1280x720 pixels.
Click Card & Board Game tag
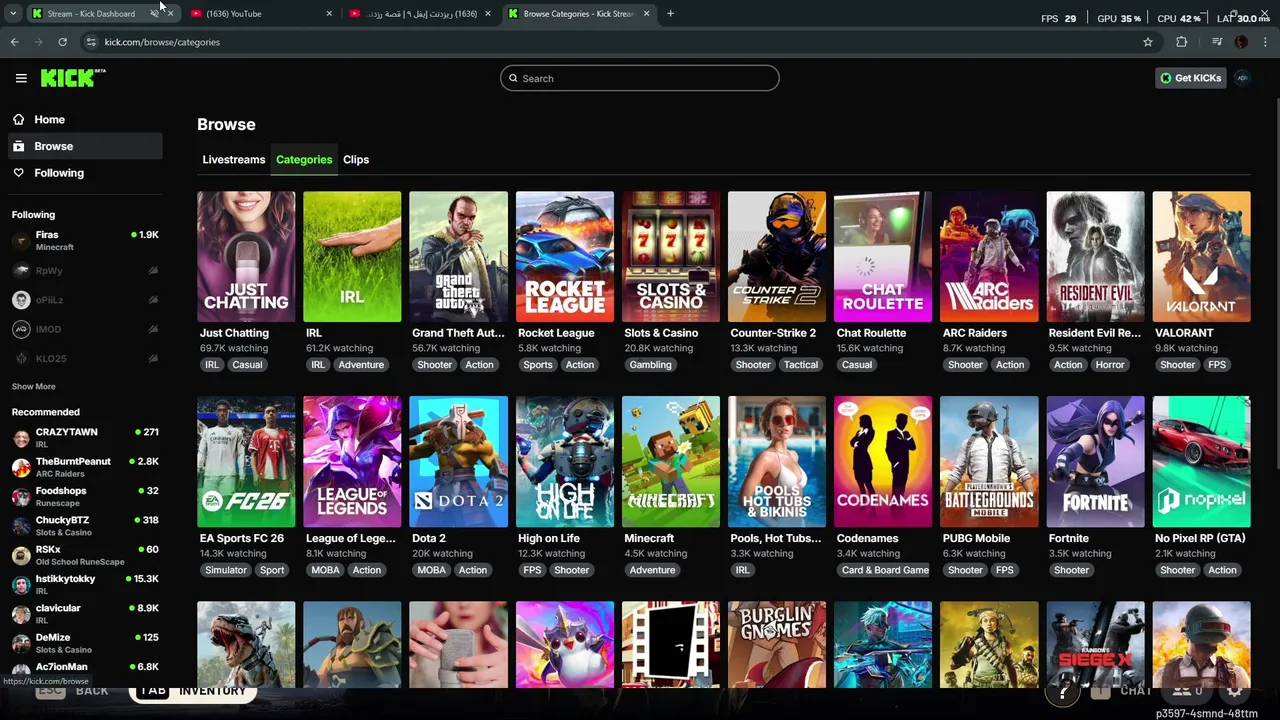pyautogui.click(x=885, y=570)
